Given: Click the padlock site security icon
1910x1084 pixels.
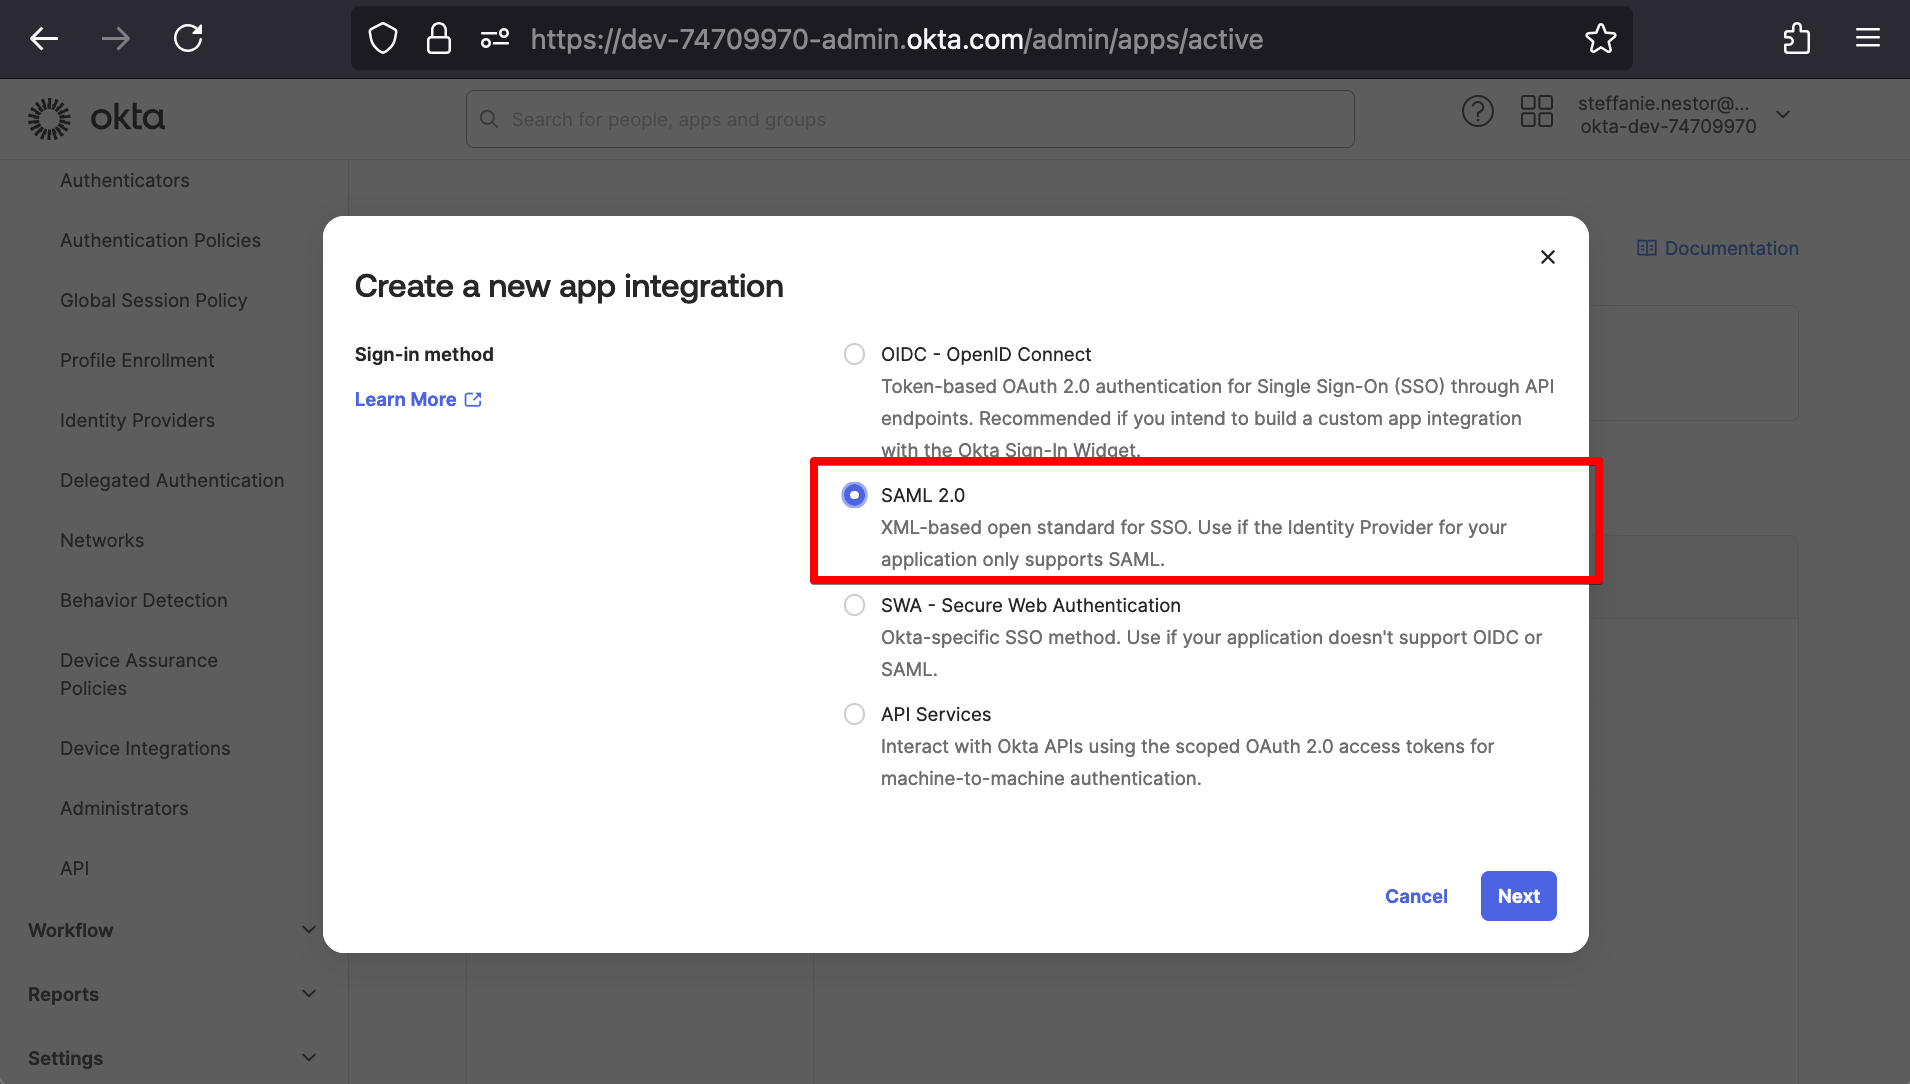Looking at the screenshot, I should tap(439, 39).
